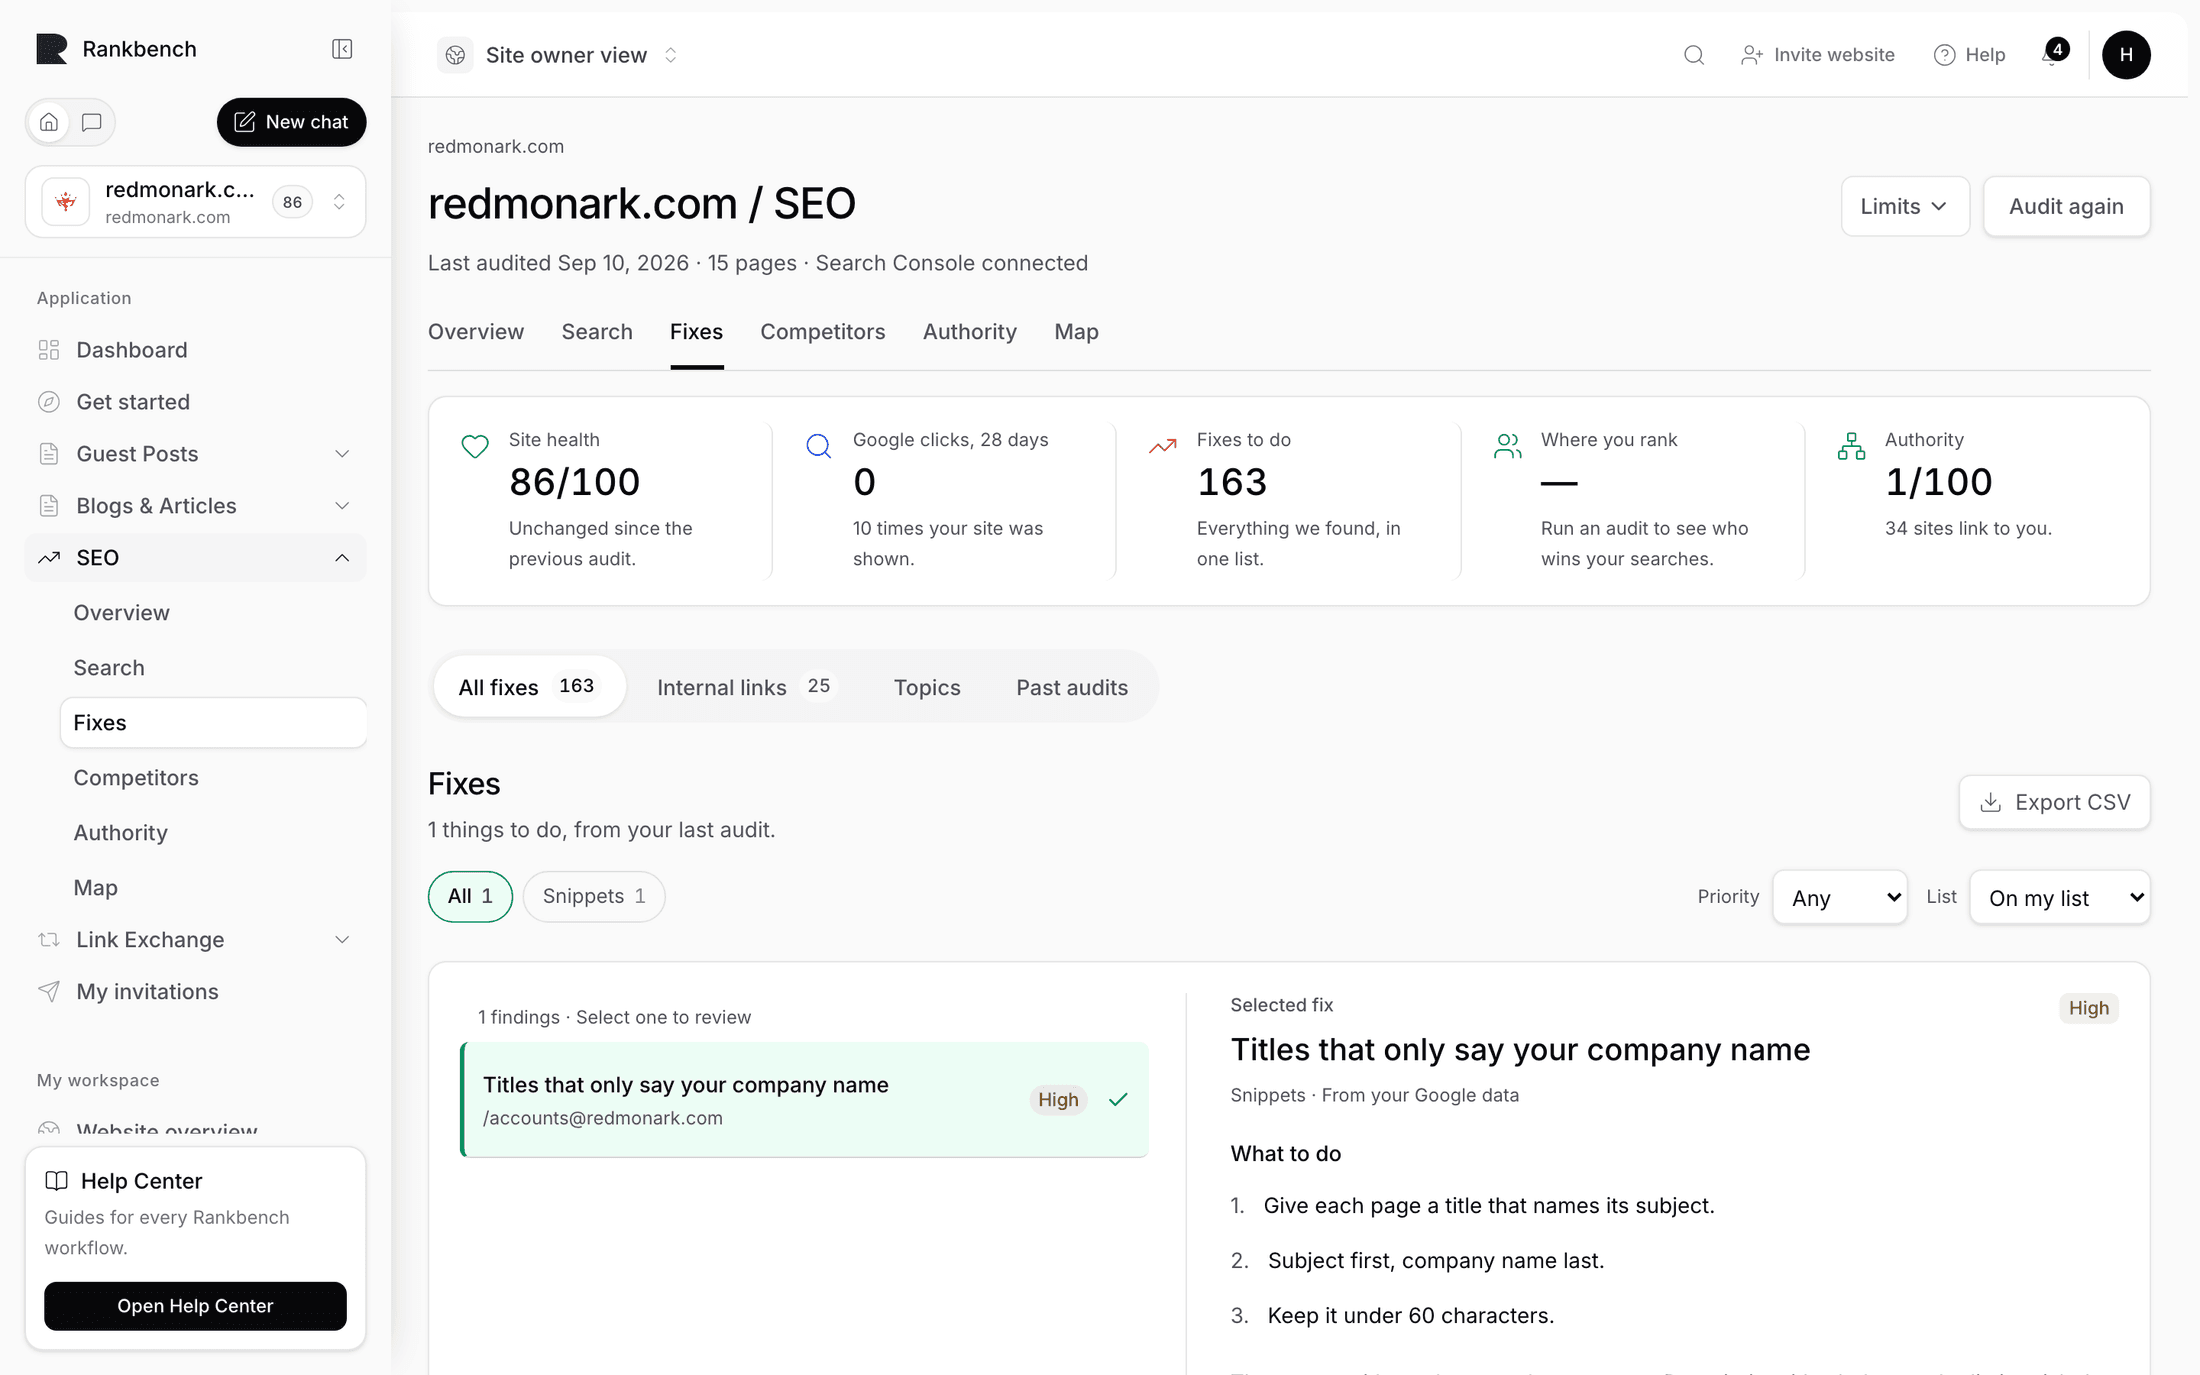This screenshot has width=2200, height=1375.
Task: Open the notifications bell
Action: pos(2053,54)
